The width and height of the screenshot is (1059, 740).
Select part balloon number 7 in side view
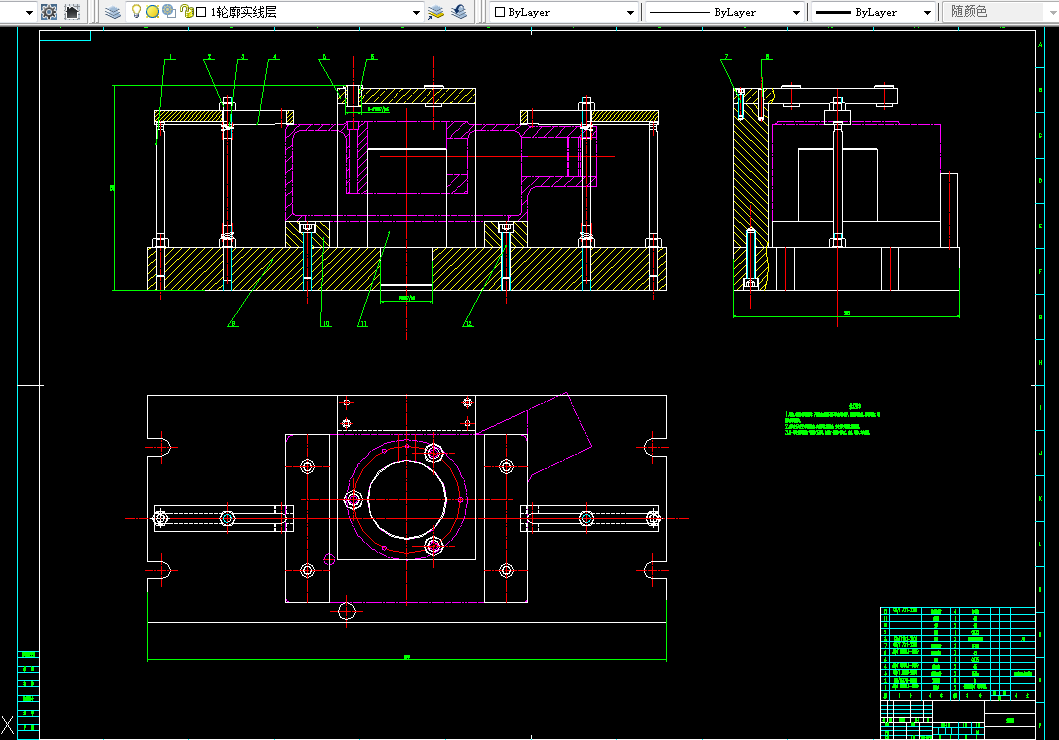(x=726, y=57)
